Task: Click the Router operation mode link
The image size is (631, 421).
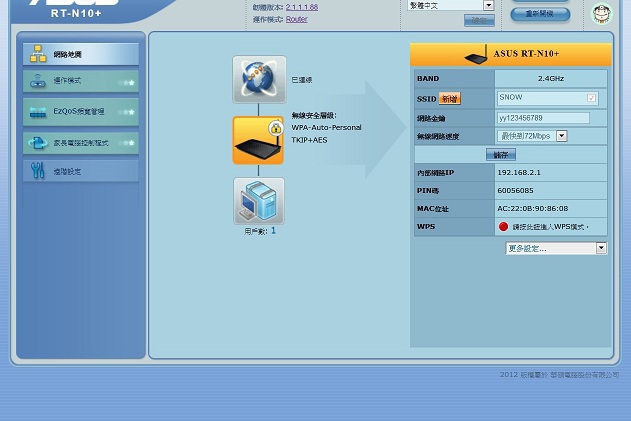Action: coord(297,19)
